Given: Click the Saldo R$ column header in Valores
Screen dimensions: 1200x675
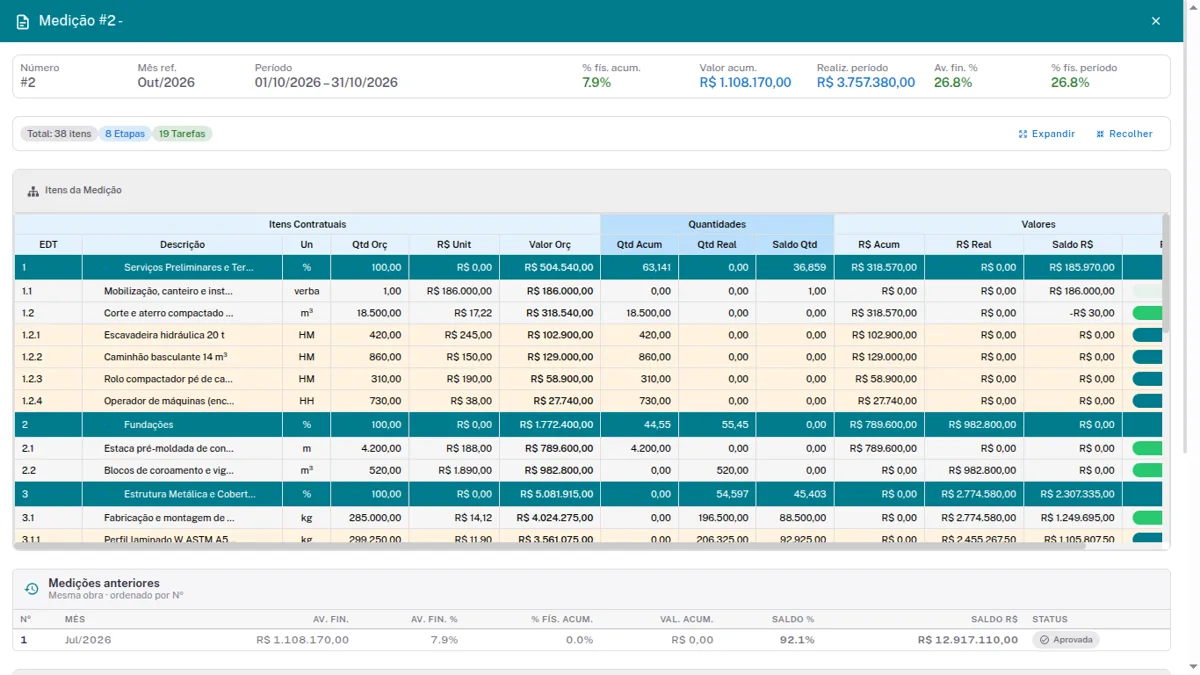Looking at the screenshot, I should click(x=1072, y=245).
